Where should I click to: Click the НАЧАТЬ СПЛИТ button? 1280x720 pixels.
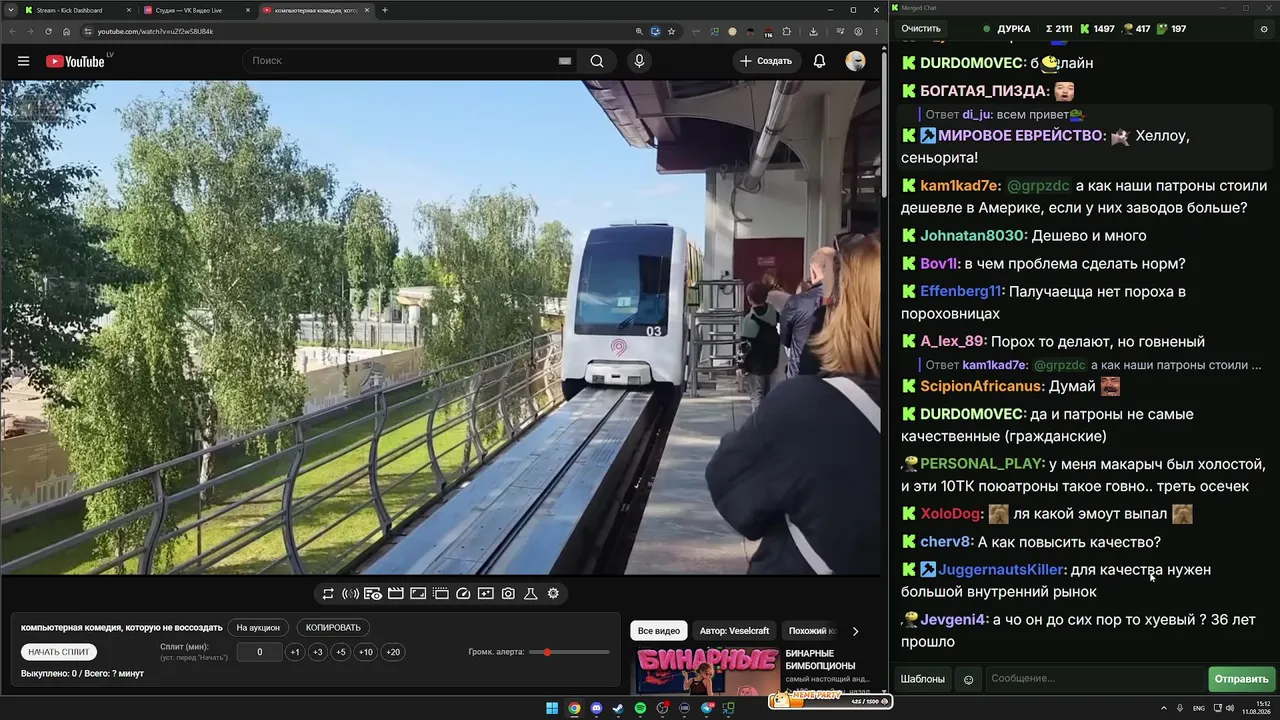(x=59, y=652)
